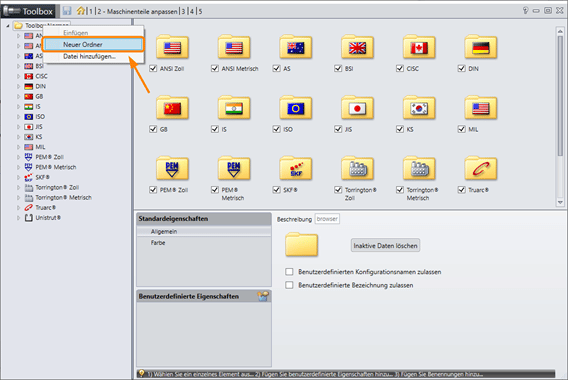Expand the ISO tree node

coord(18,117)
